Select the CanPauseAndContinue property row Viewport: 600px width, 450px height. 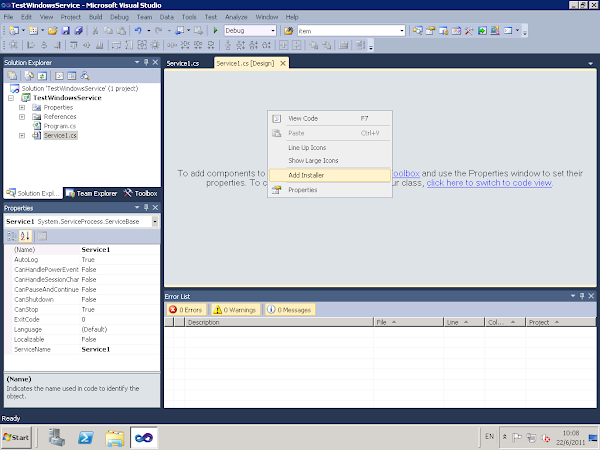[x=82, y=290]
